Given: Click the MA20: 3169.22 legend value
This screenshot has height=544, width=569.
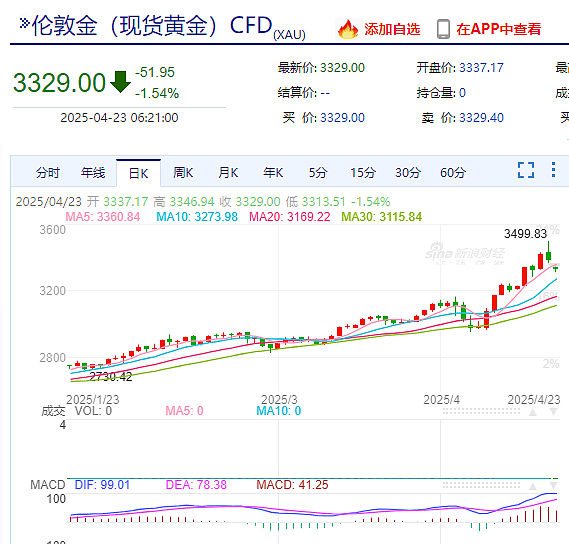Looking at the screenshot, I should click(x=290, y=217).
